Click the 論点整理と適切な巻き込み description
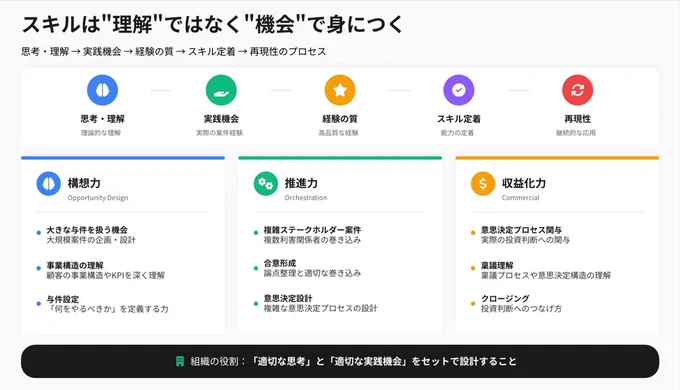Screen dimensions: 680x390 pos(312,273)
